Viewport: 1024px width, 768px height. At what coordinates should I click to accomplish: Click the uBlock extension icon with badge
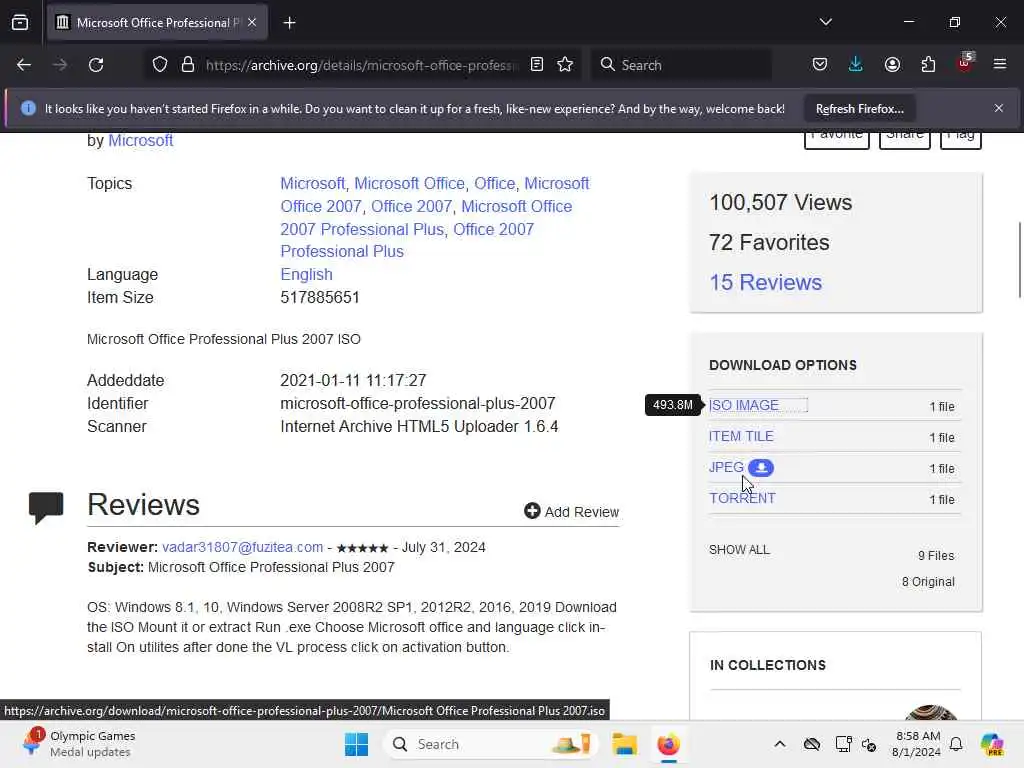coord(965,63)
